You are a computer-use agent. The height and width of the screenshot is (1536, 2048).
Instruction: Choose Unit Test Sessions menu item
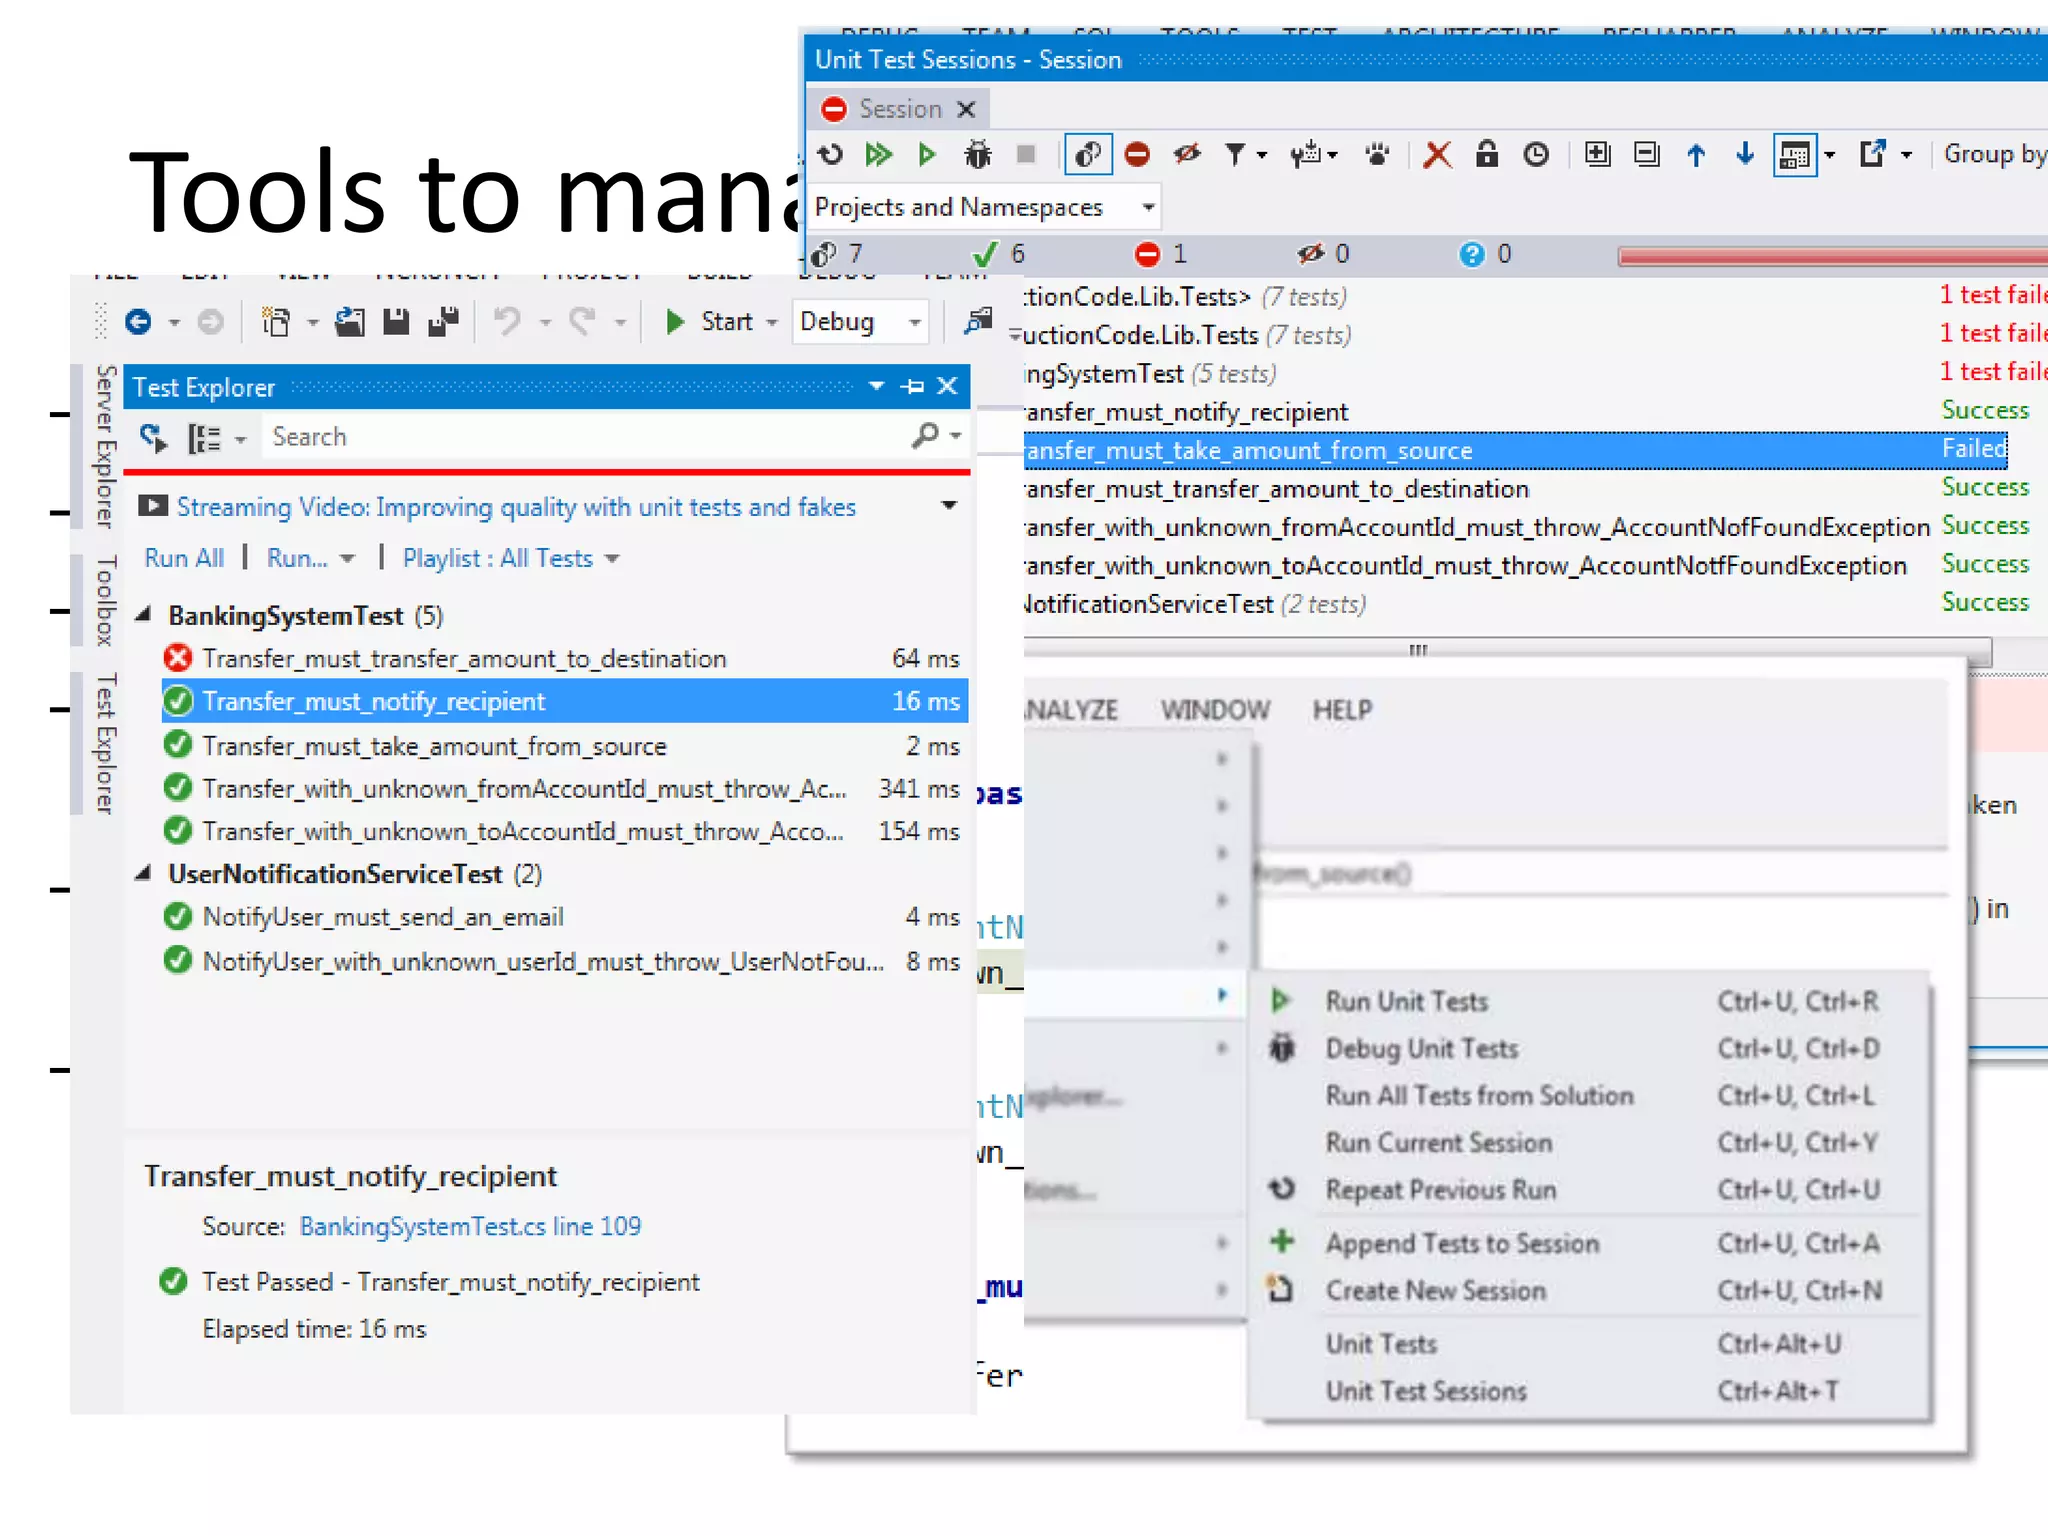coord(1588,1391)
